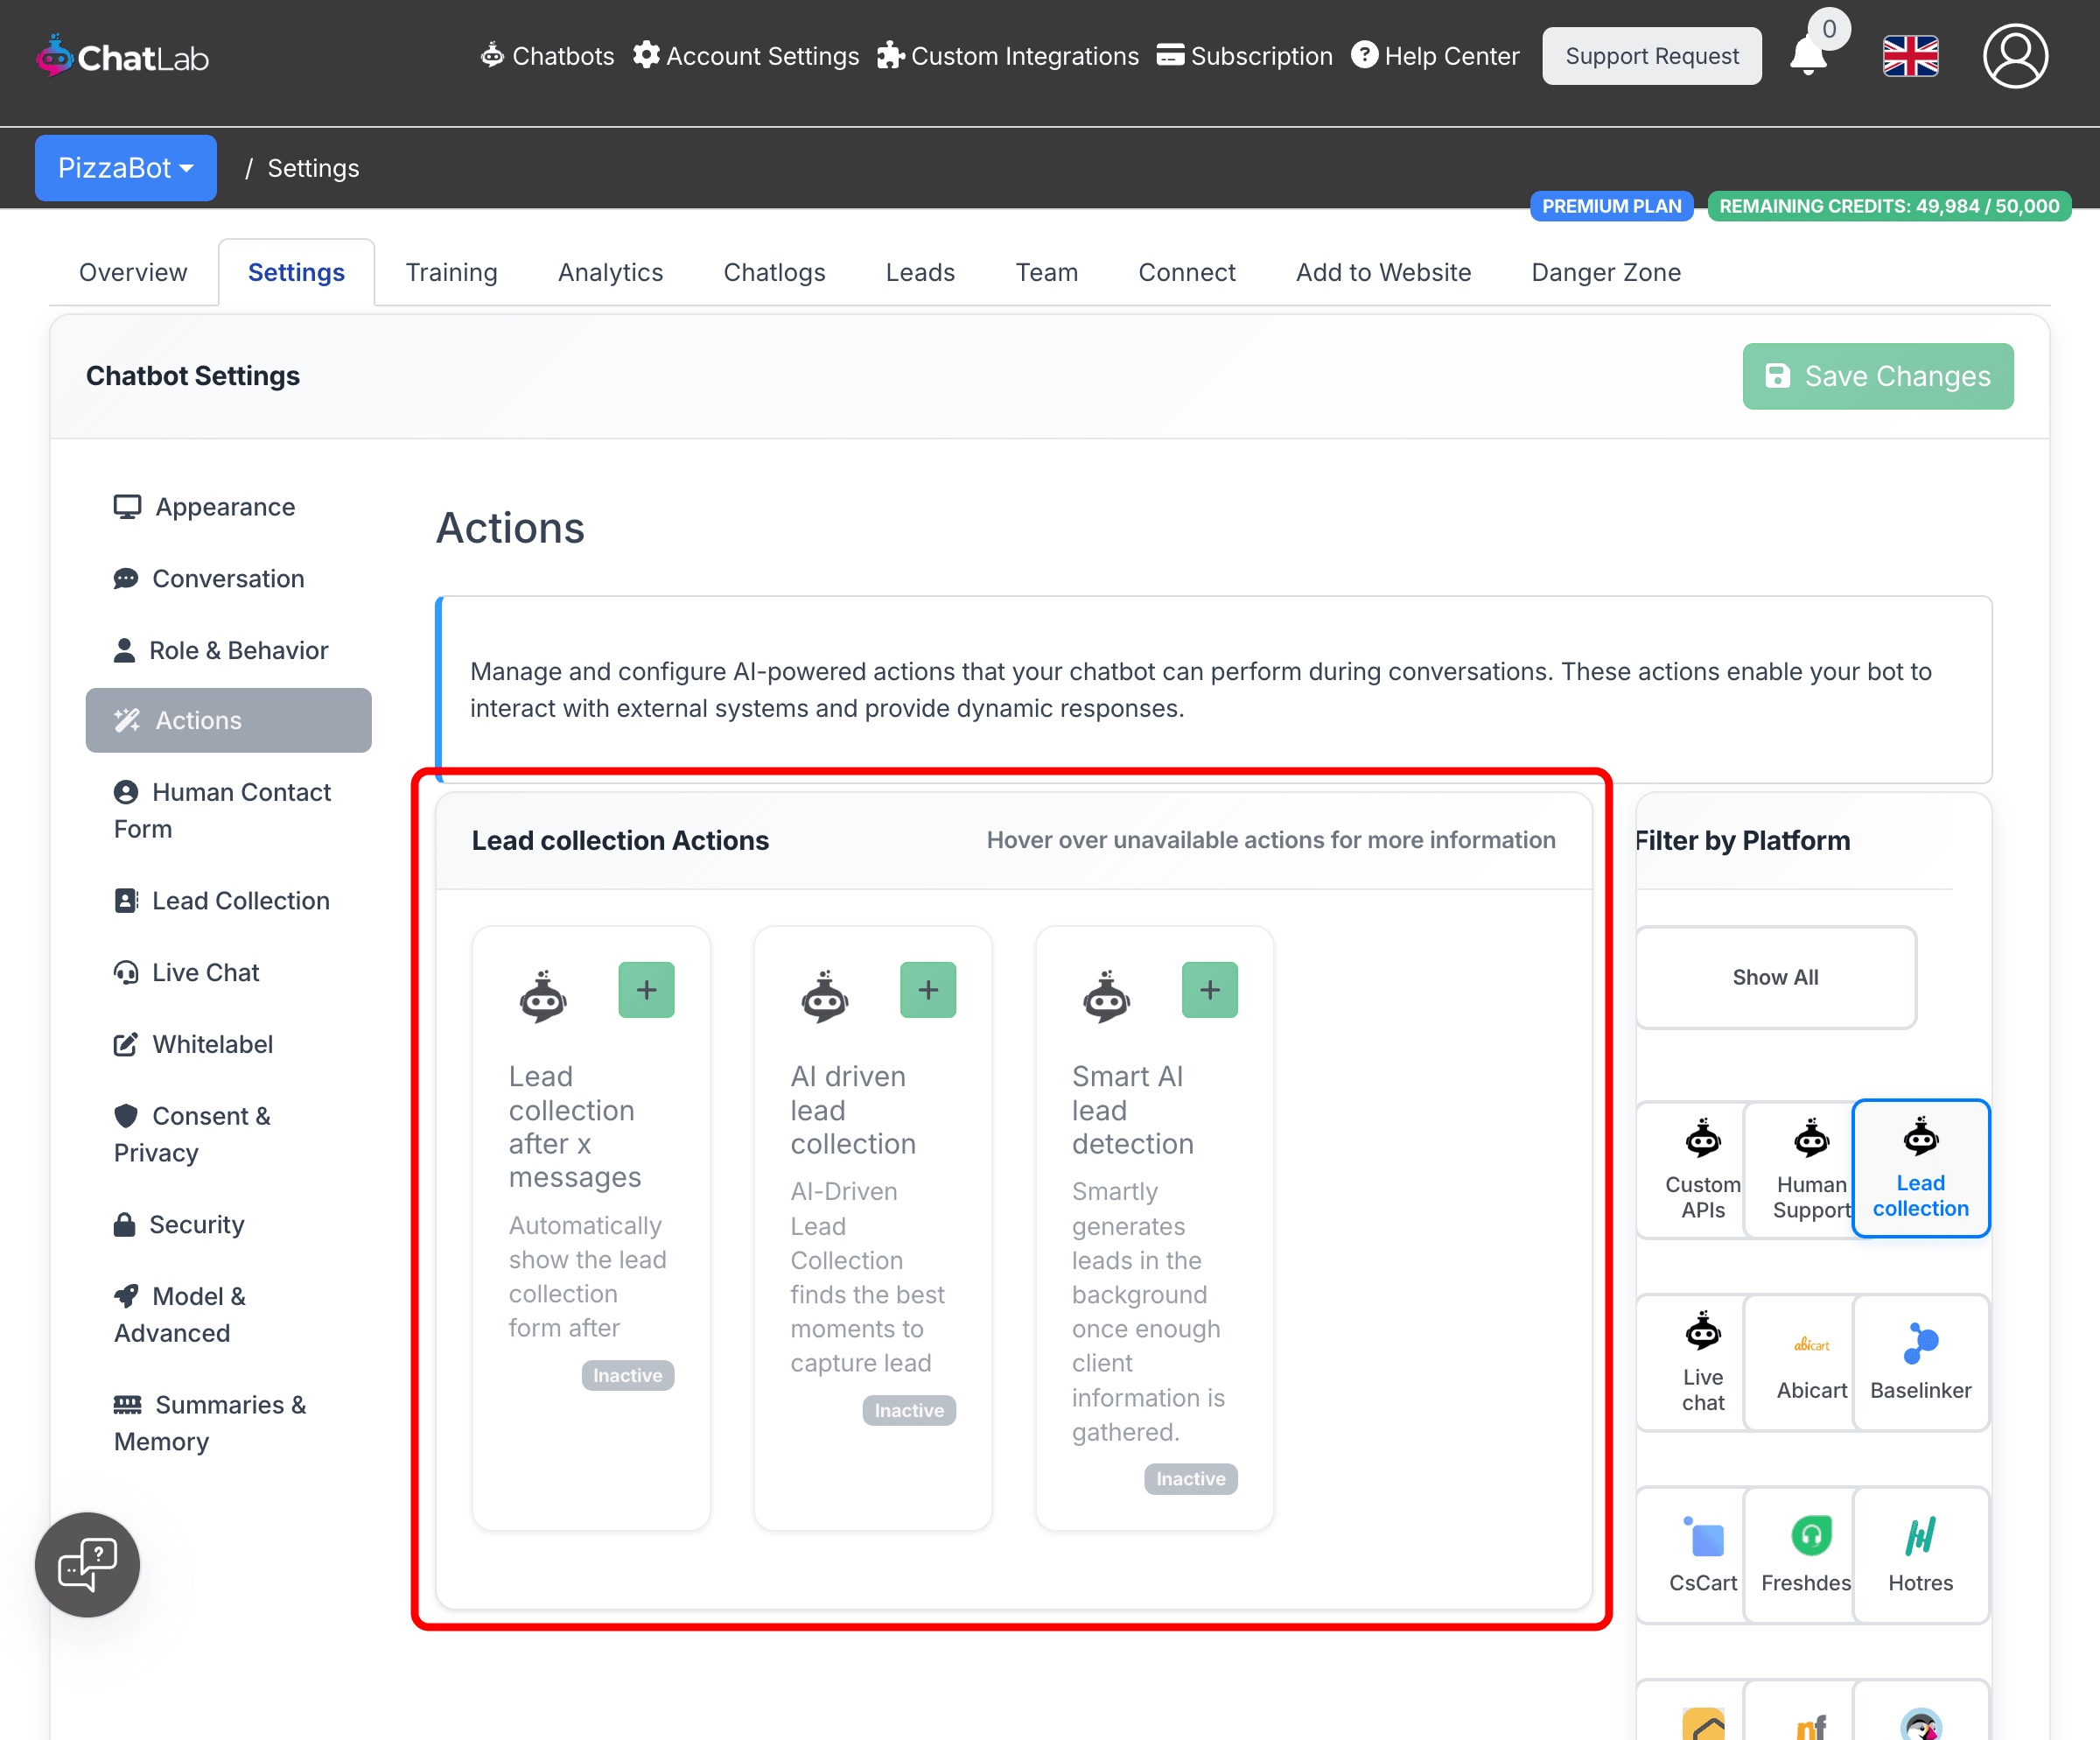
Task: Filter by Hotres platform
Action: click(x=1919, y=1554)
